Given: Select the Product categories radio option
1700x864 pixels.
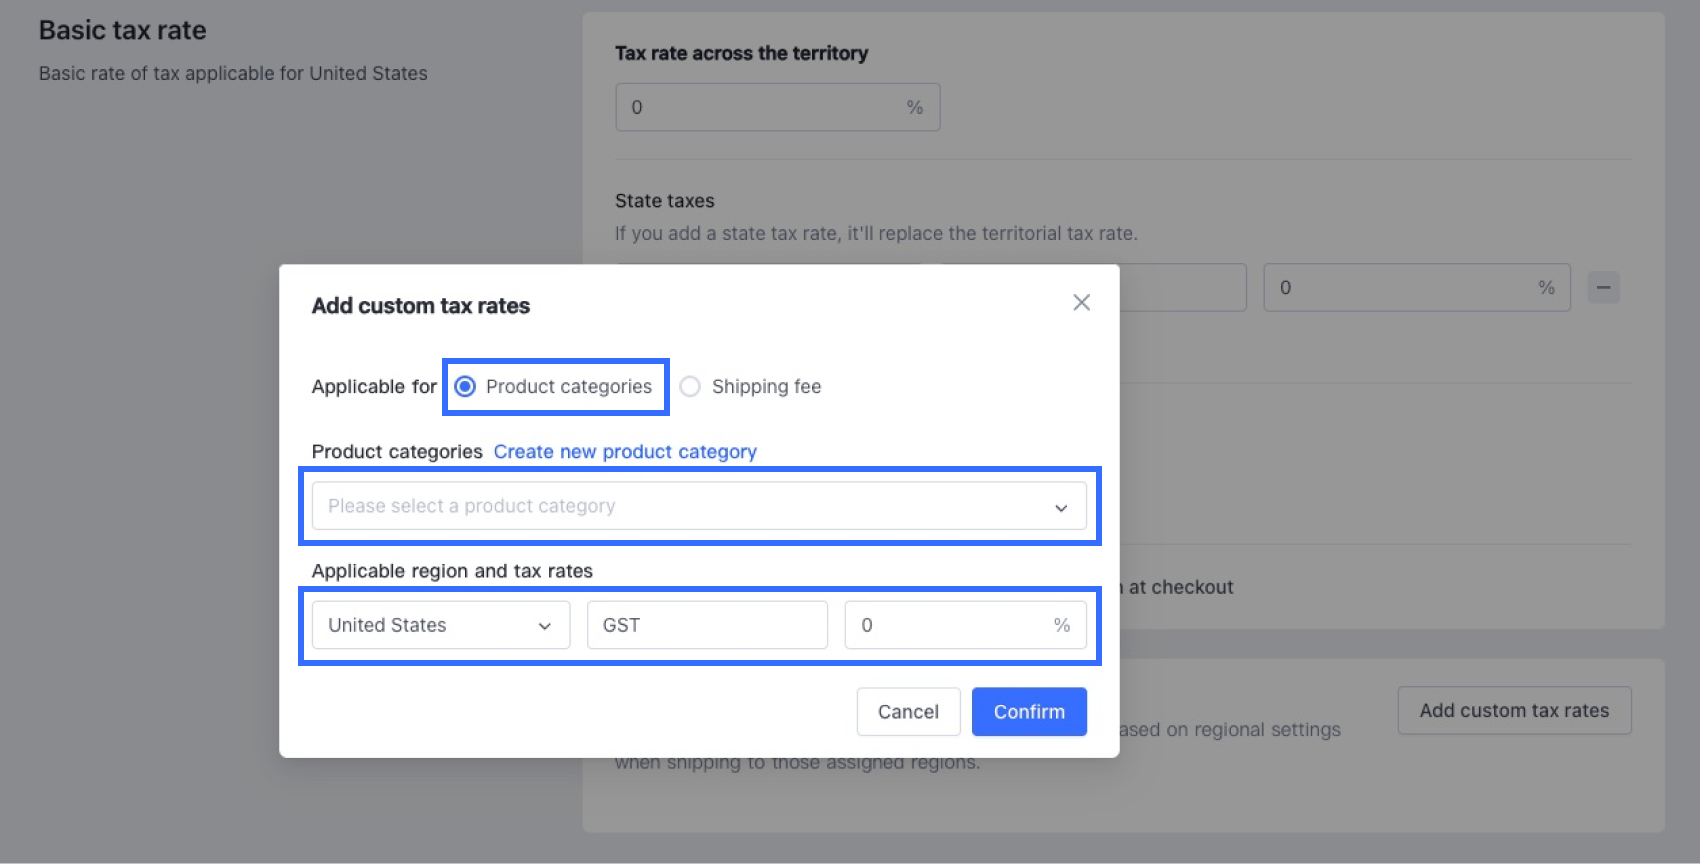Looking at the screenshot, I should [x=553, y=386].
